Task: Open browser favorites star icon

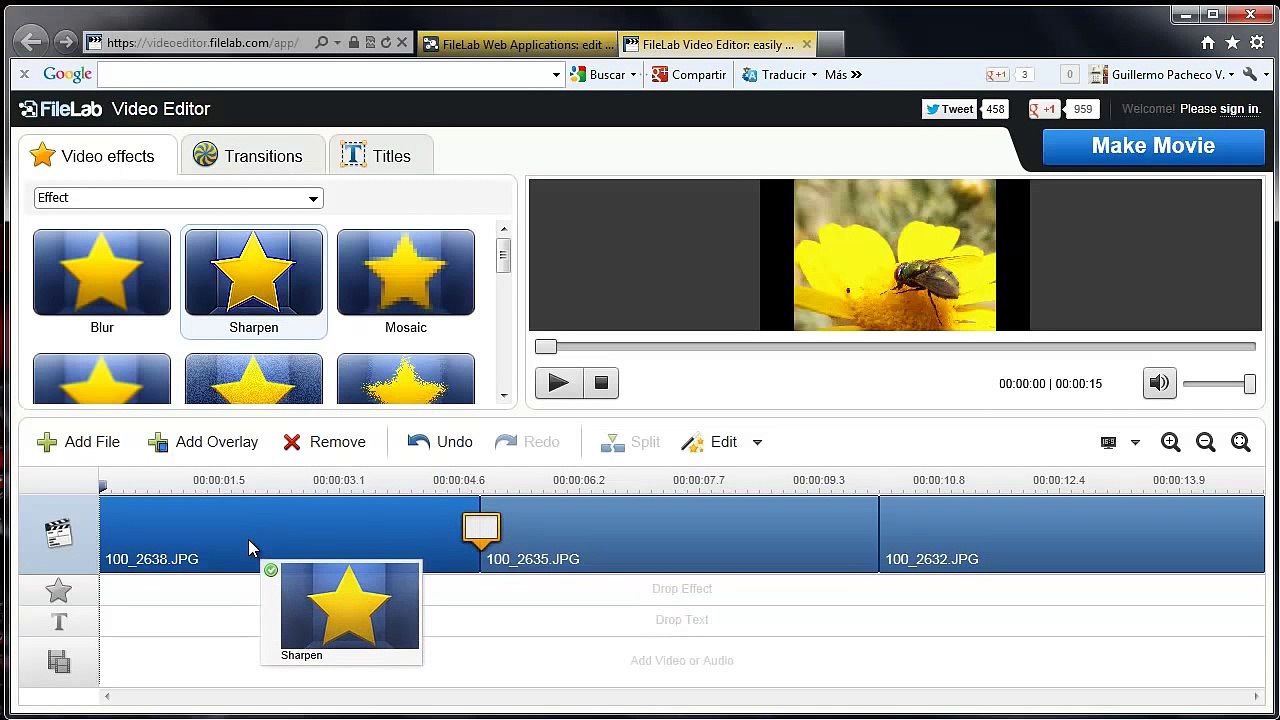Action: click(1232, 43)
